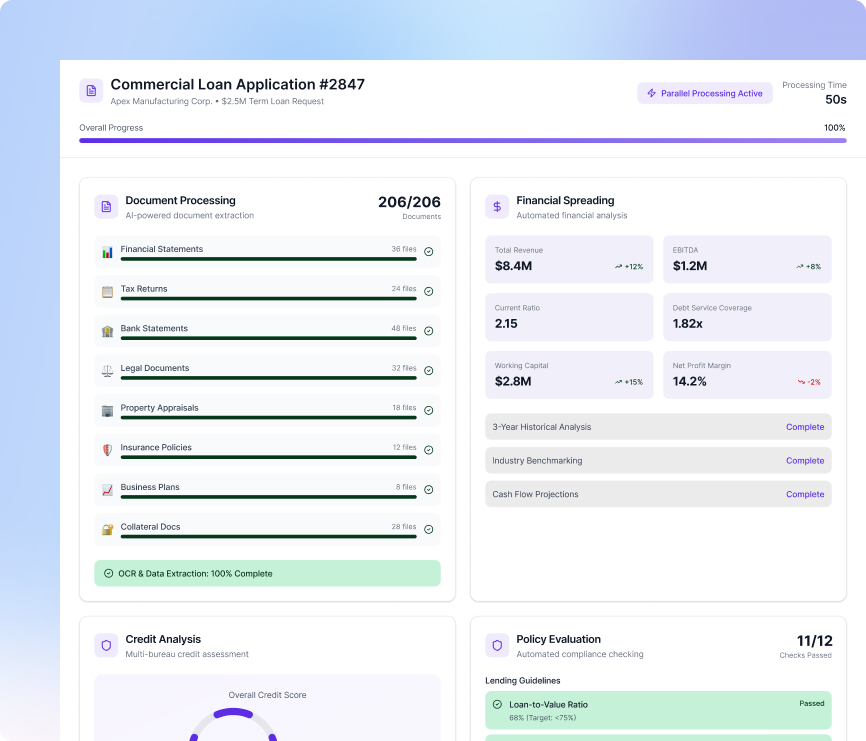This screenshot has width=866, height=741.
Task: Click the Parallel Processing Active badge
Action: [x=705, y=93]
